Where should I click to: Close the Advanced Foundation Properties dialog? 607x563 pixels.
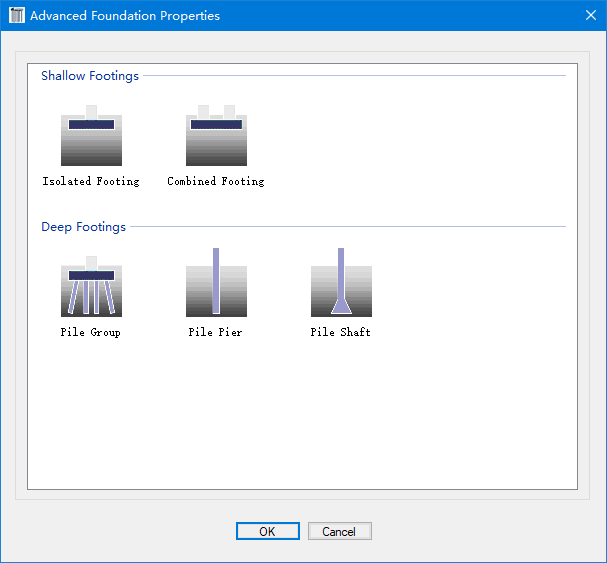(590, 16)
